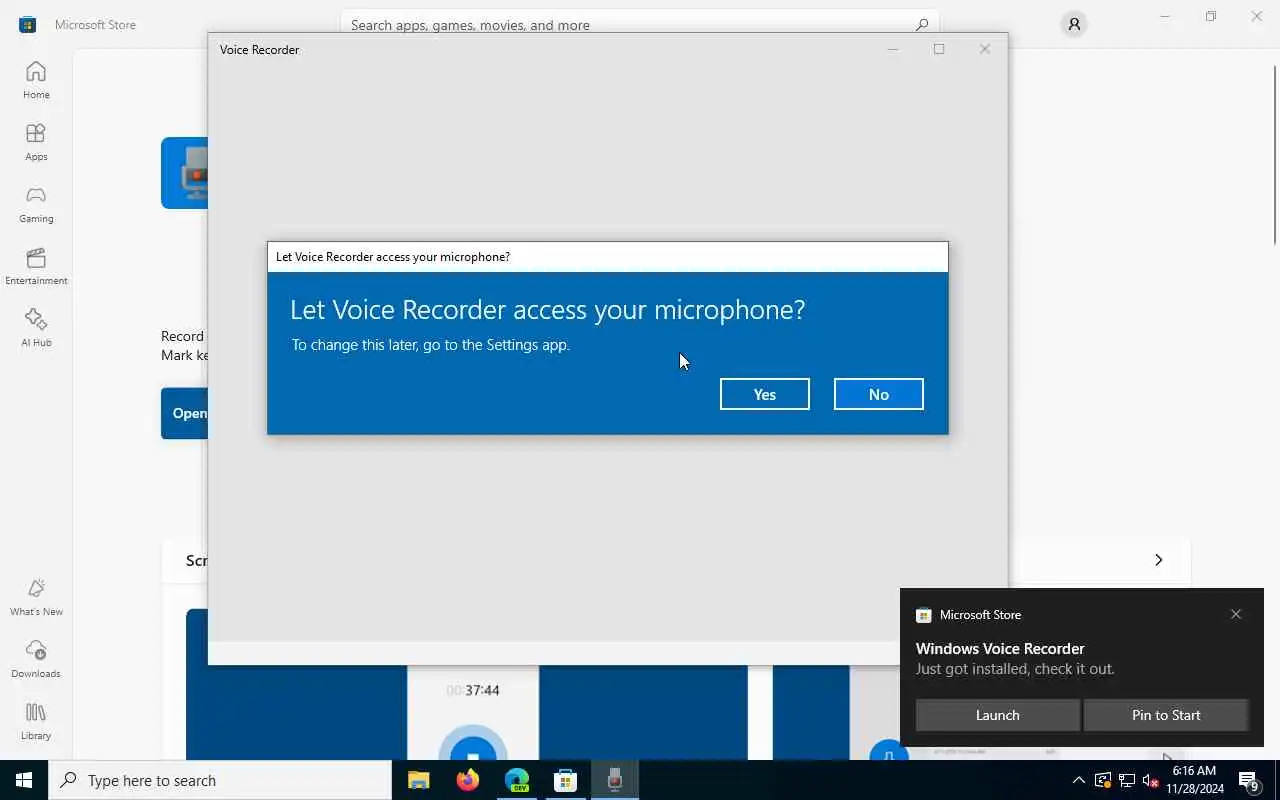This screenshot has width=1280, height=800.
Task: Open the Windows Start menu
Action: [x=24, y=780]
